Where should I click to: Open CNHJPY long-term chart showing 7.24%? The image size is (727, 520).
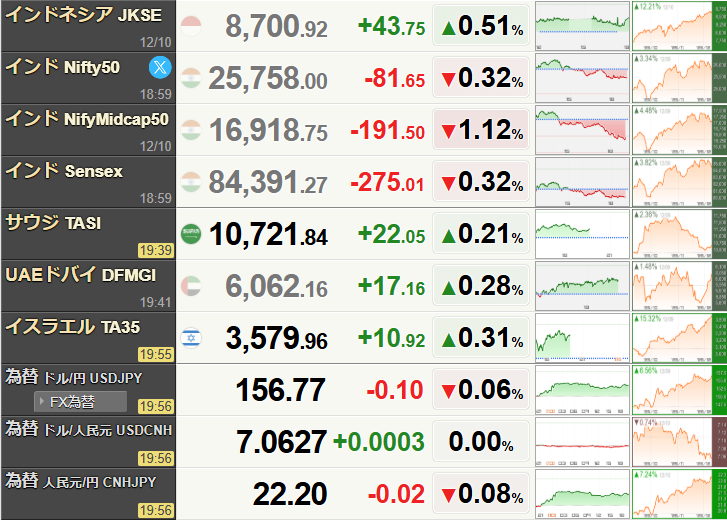pos(680,494)
